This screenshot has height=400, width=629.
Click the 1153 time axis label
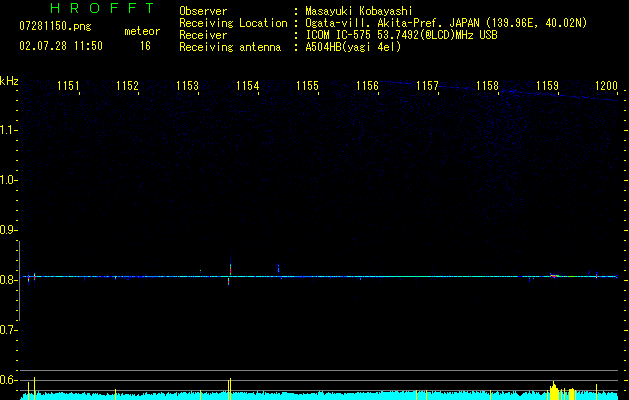(x=187, y=85)
